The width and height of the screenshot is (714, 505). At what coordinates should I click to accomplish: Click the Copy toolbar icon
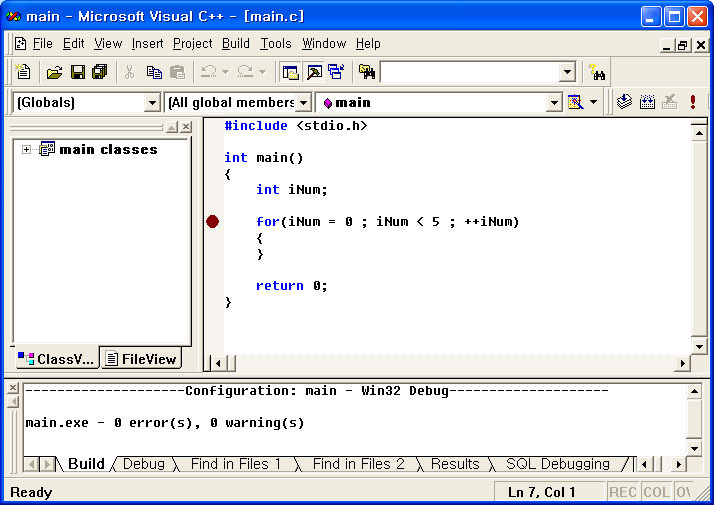click(154, 71)
